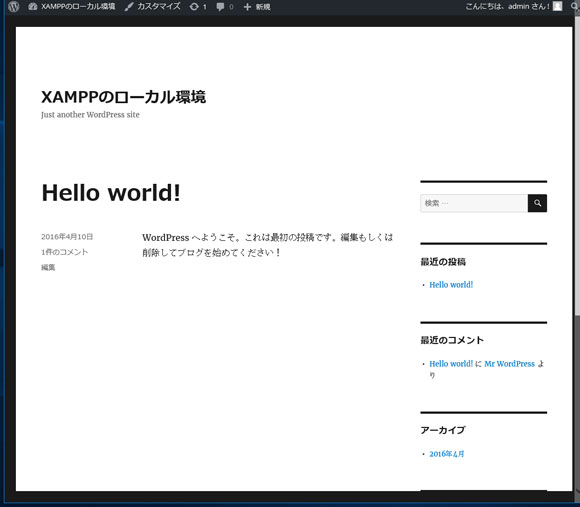
Task: Open the 1件のコメント comments link
Action: click(x=64, y=252)
